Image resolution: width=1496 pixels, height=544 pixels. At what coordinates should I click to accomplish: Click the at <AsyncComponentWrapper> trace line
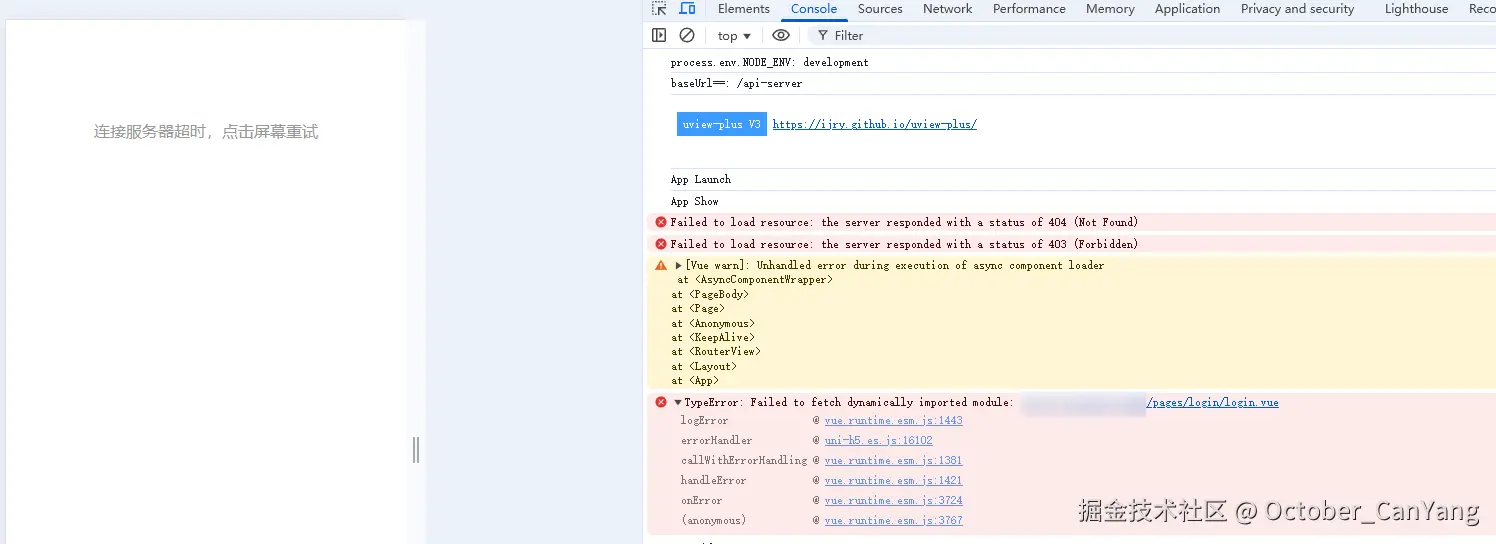(755, 280)
